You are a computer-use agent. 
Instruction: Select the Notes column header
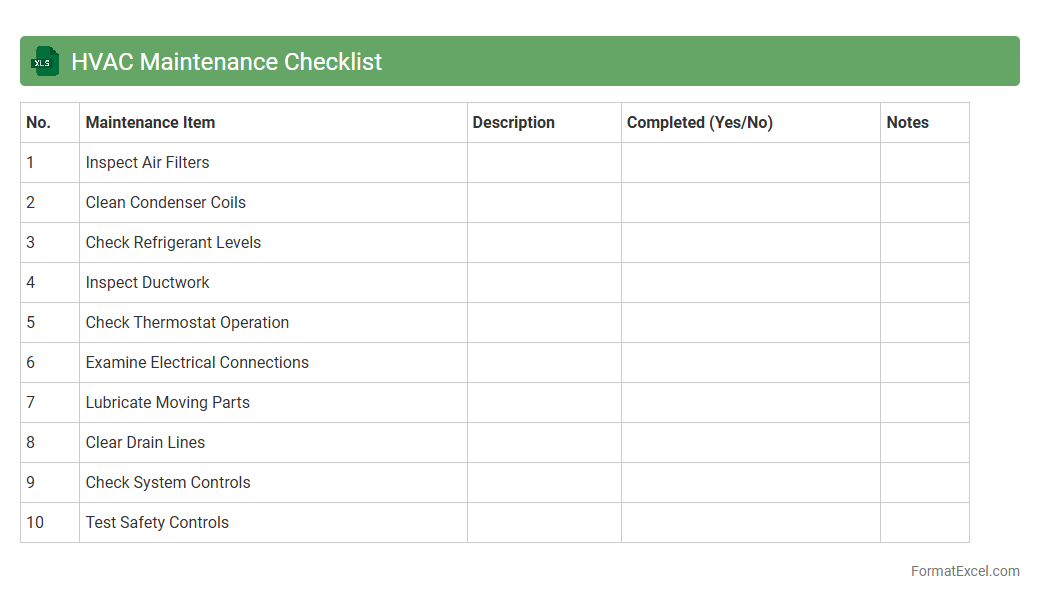coord(907,122)
